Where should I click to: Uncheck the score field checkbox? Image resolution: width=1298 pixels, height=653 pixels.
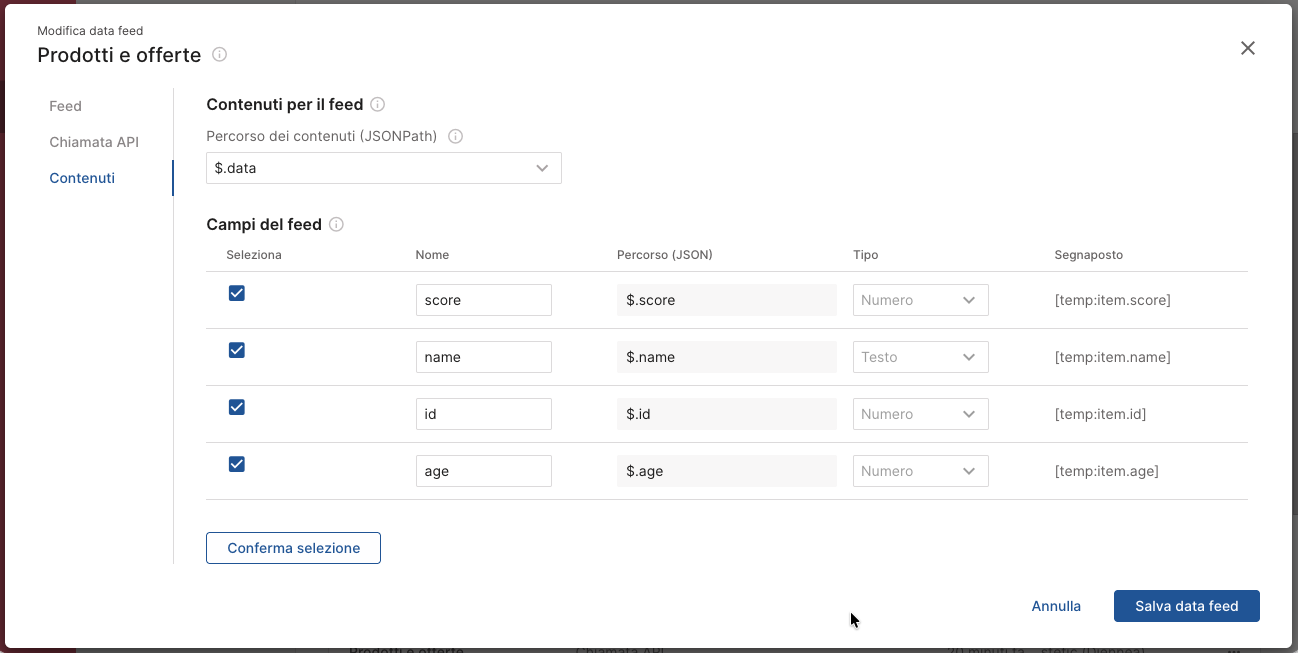(237, 293)
